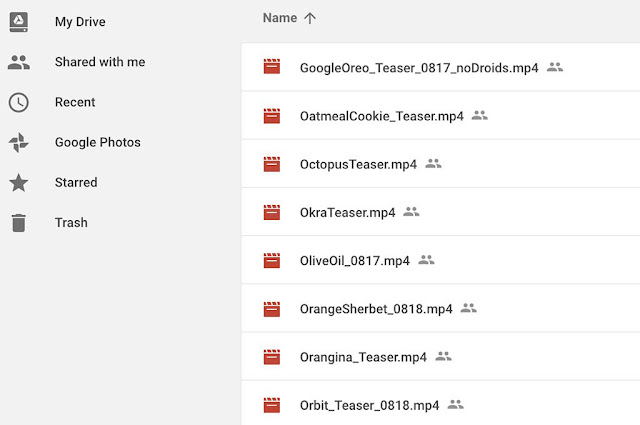Select the Starred star icon
Screen dimensions: 640x425
pyautogui.click(x=19, y=182)
